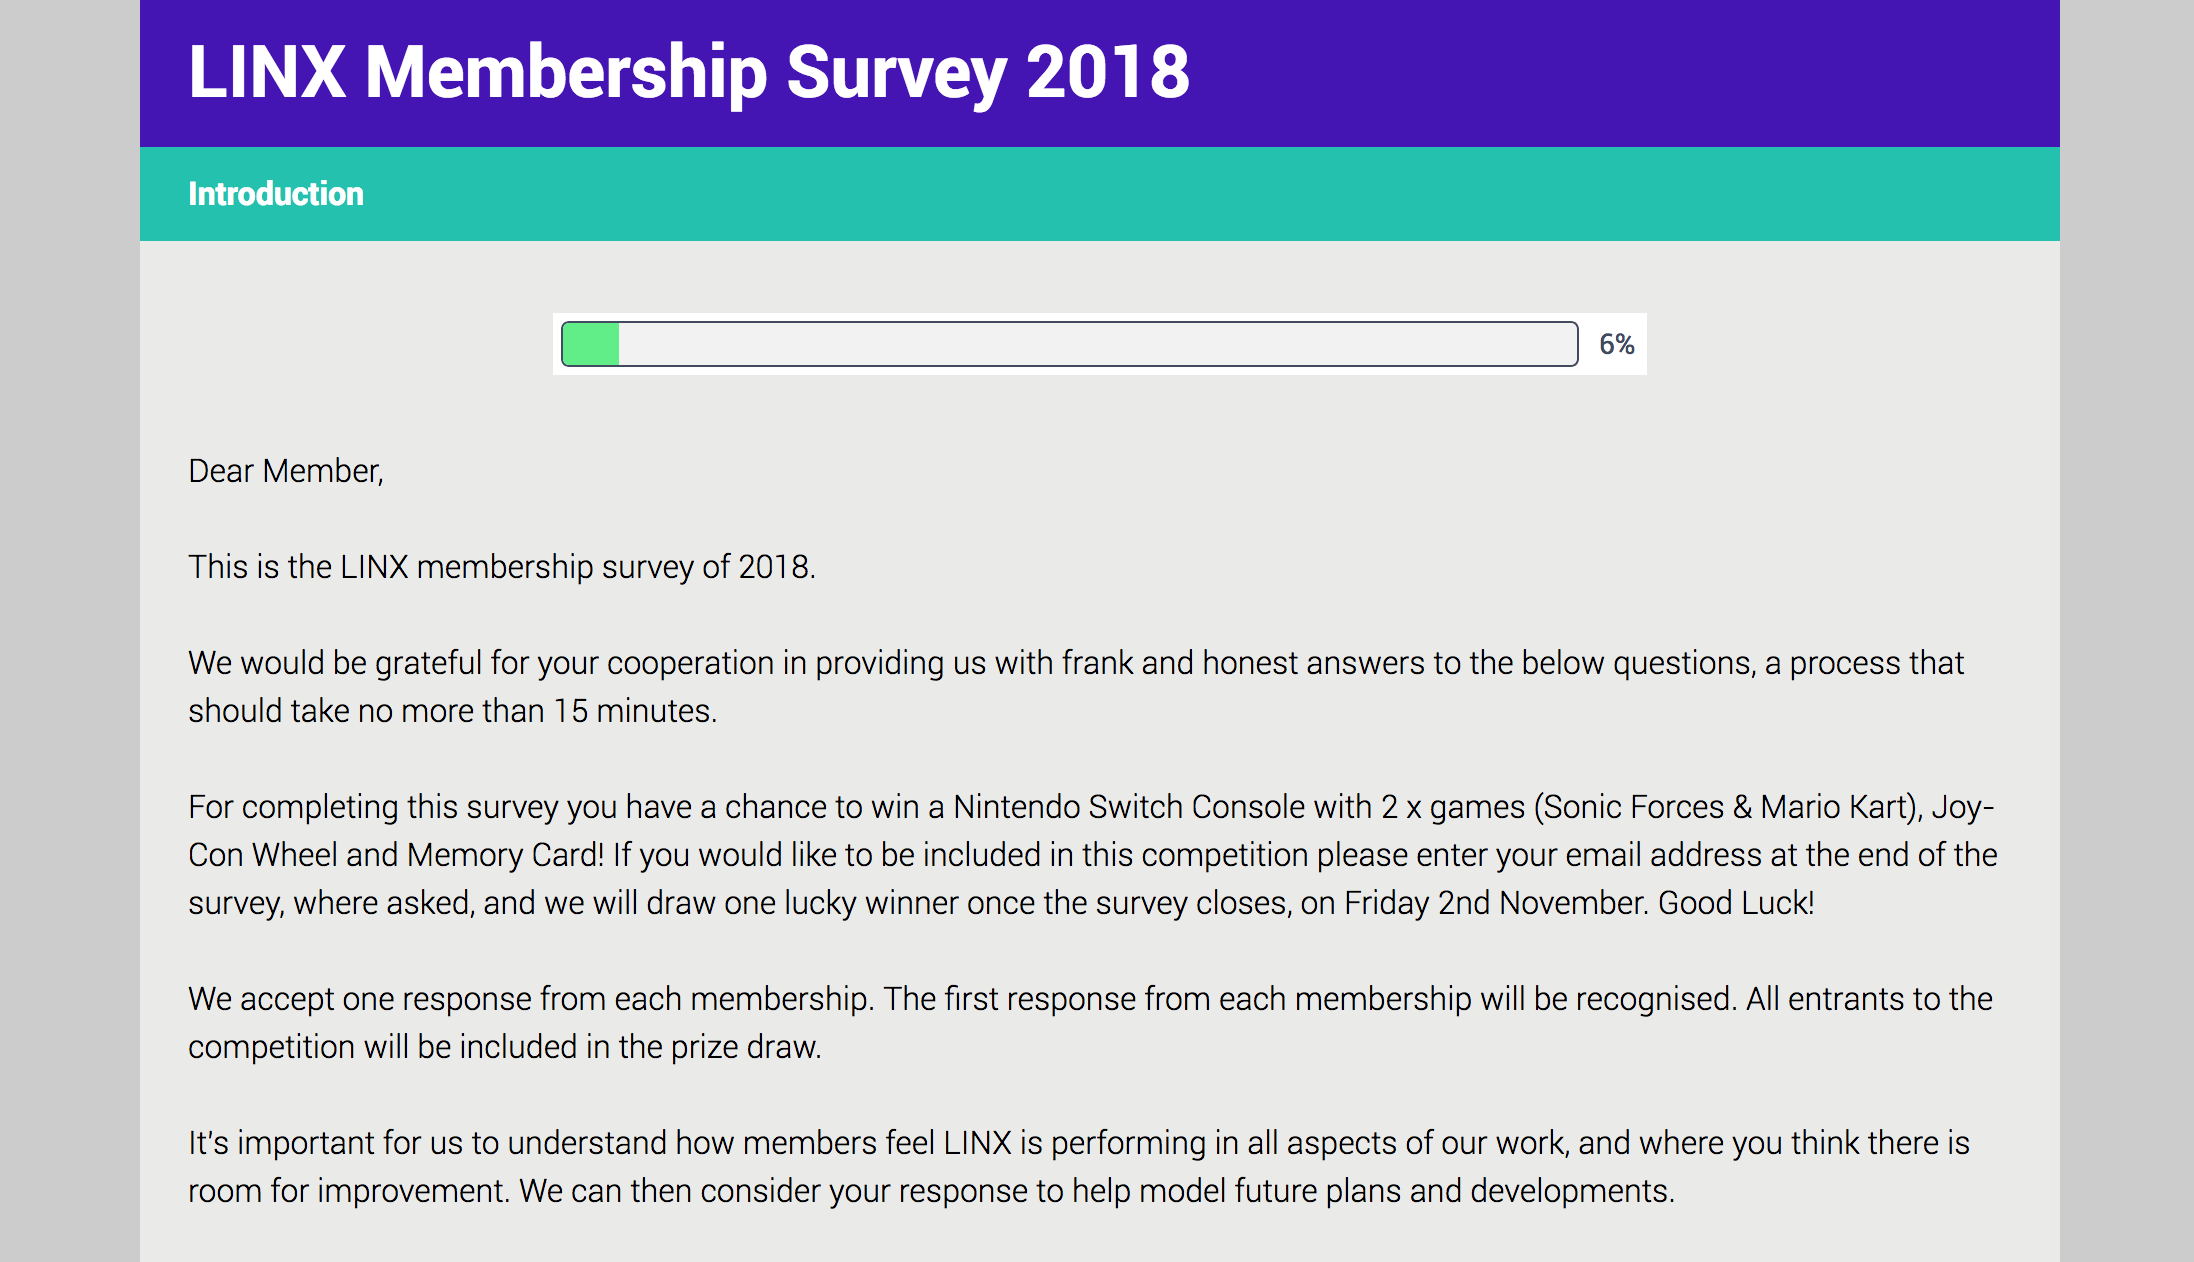
Task: Click the 'Good Luck!' text
Action: [x=1736, y=903]
